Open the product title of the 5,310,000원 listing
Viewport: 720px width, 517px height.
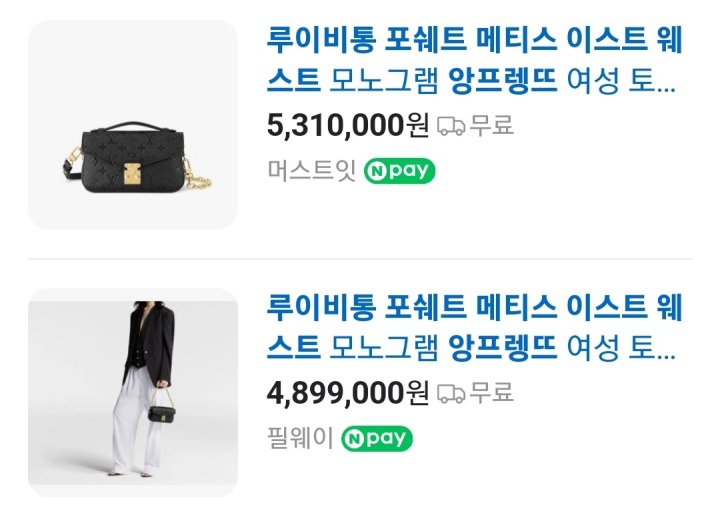pyautogui.click(x=474, y=60)
